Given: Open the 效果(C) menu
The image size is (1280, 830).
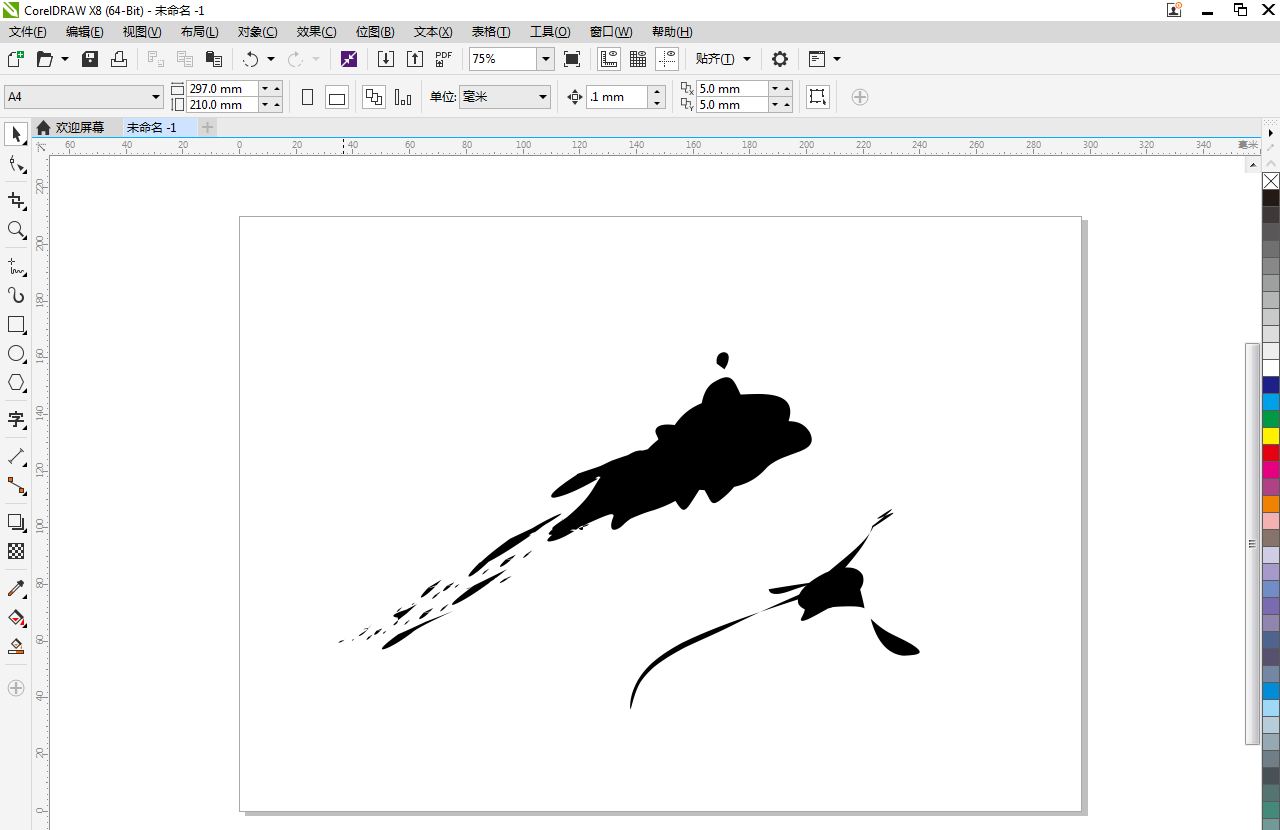Looking at the screenshot, I should coord(316,32).
